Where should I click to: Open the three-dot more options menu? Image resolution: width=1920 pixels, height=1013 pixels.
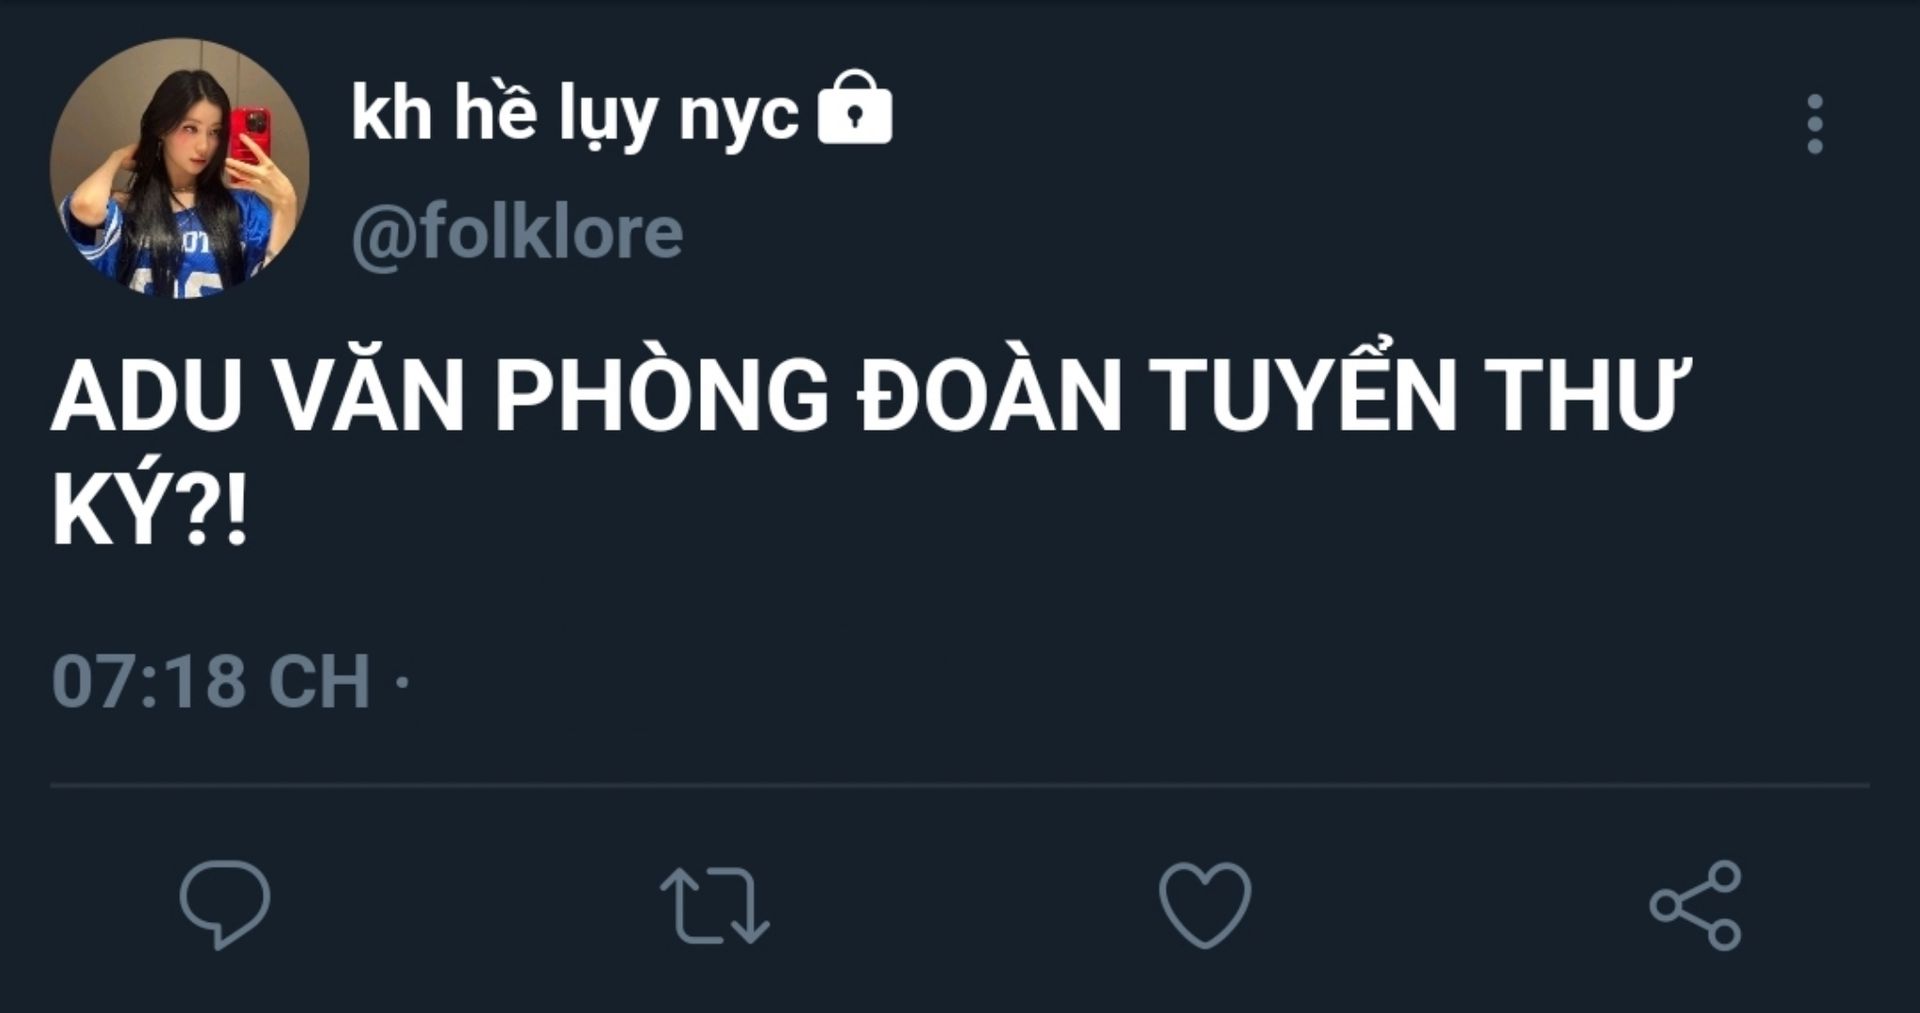[x=1815, y=125]
